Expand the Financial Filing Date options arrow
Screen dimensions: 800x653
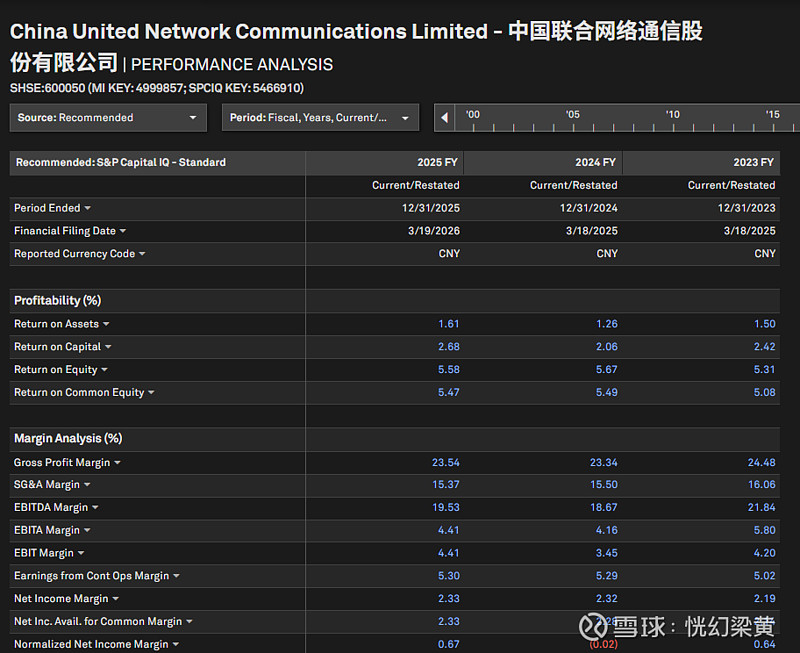point(123,231)
